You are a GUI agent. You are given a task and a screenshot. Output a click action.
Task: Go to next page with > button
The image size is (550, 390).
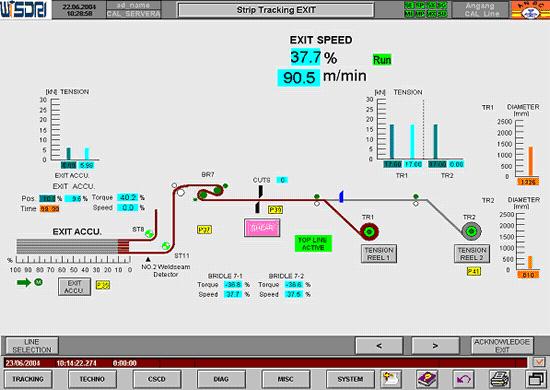(435, 346)
